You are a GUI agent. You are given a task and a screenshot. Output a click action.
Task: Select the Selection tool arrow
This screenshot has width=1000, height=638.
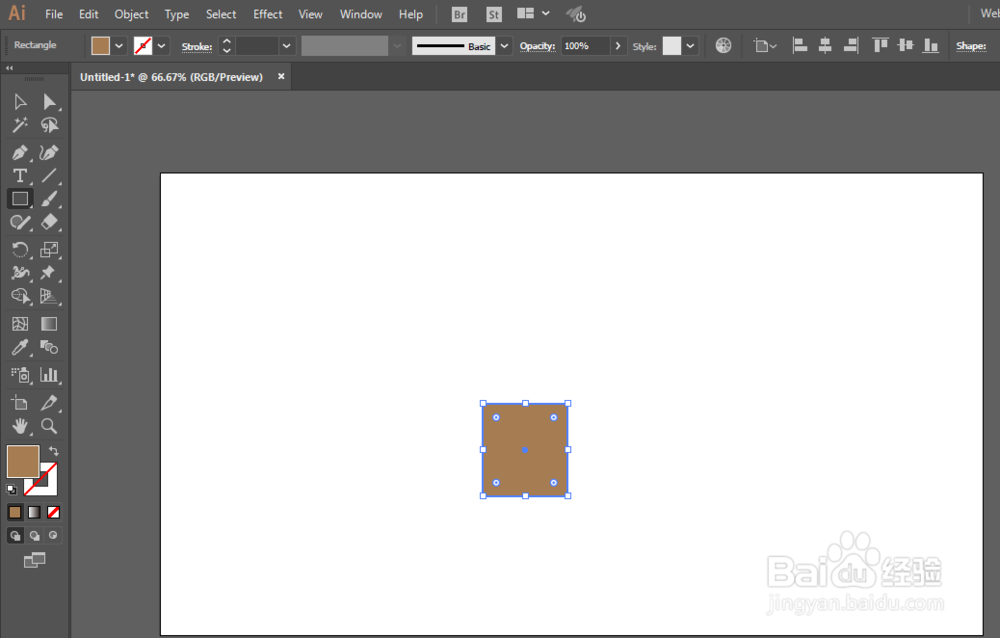(20, 102)
